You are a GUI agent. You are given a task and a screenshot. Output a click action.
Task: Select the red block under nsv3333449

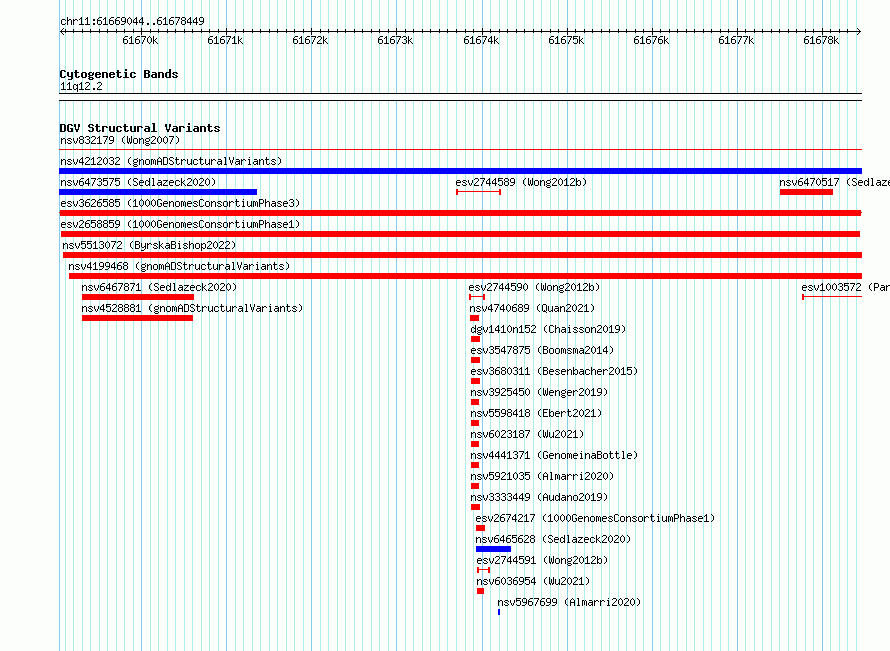pos(476,507)
